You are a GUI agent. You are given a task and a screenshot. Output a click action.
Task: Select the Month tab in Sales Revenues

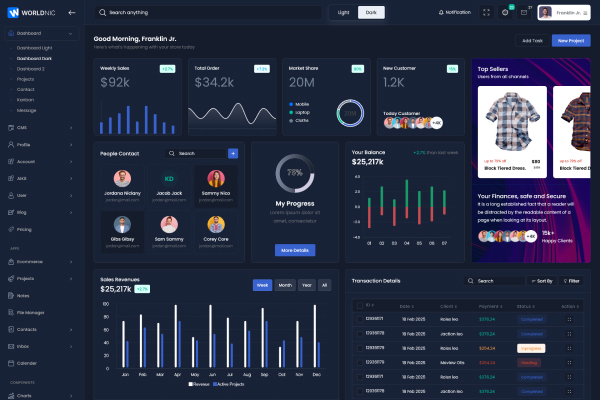(x=285, y=285)
